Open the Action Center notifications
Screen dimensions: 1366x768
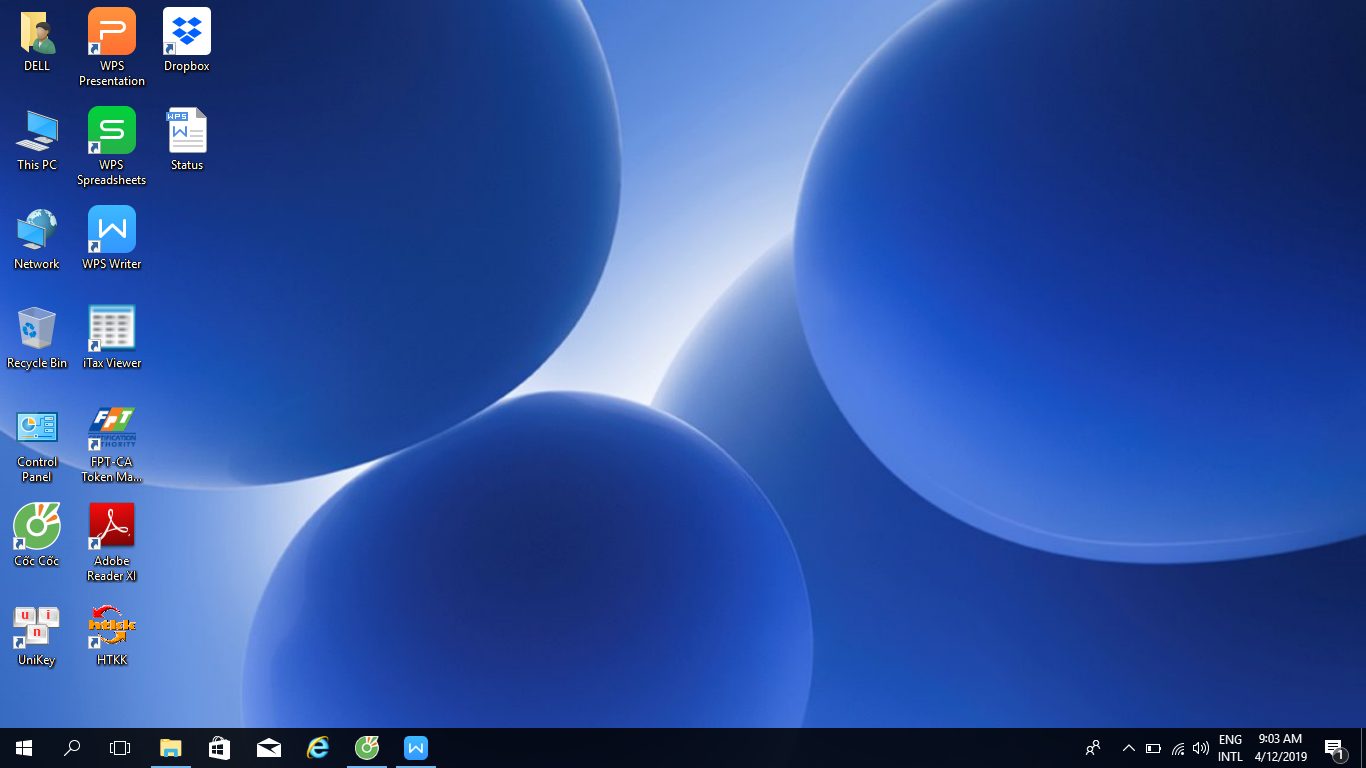click(x=1334, y=748)
